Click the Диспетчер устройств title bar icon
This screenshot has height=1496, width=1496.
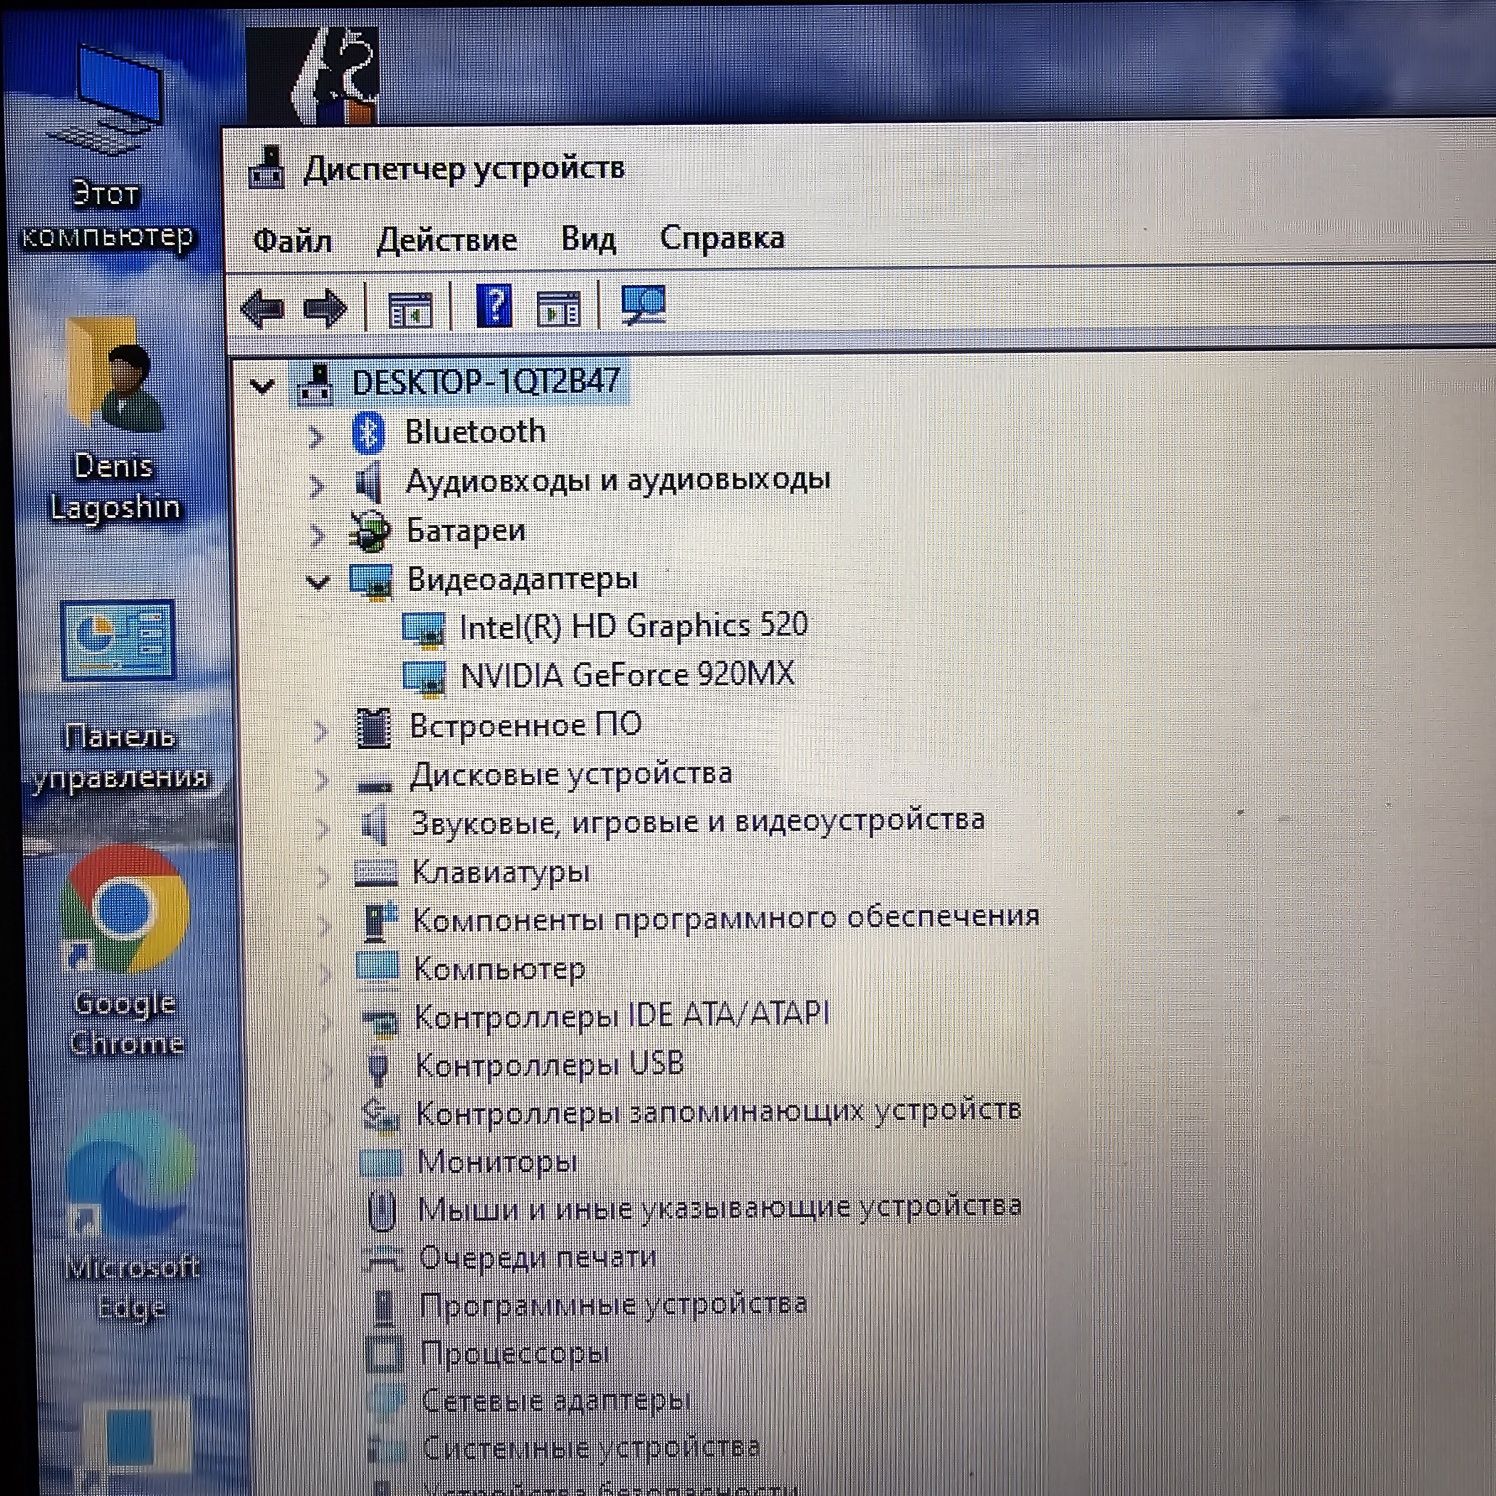pyautogui.click(x=266, y=169)
